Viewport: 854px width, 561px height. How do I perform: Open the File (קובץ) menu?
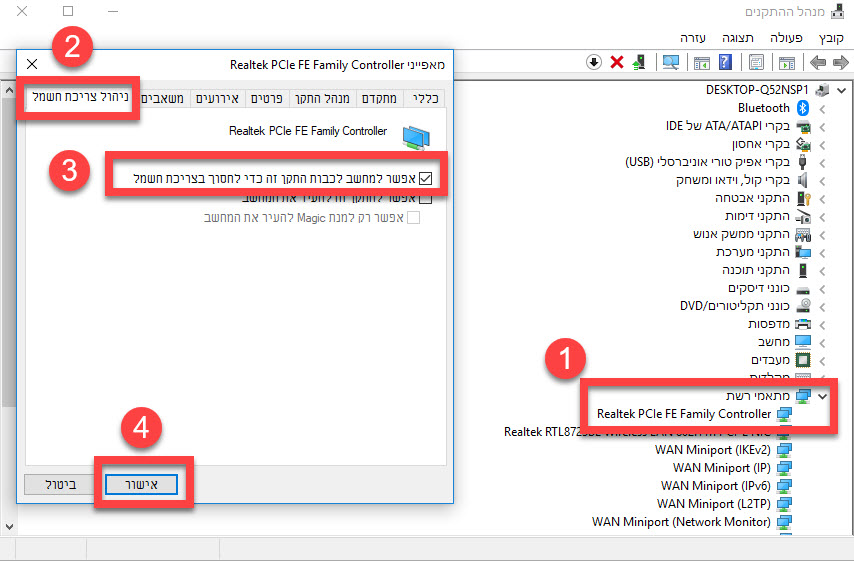point(831,38)
